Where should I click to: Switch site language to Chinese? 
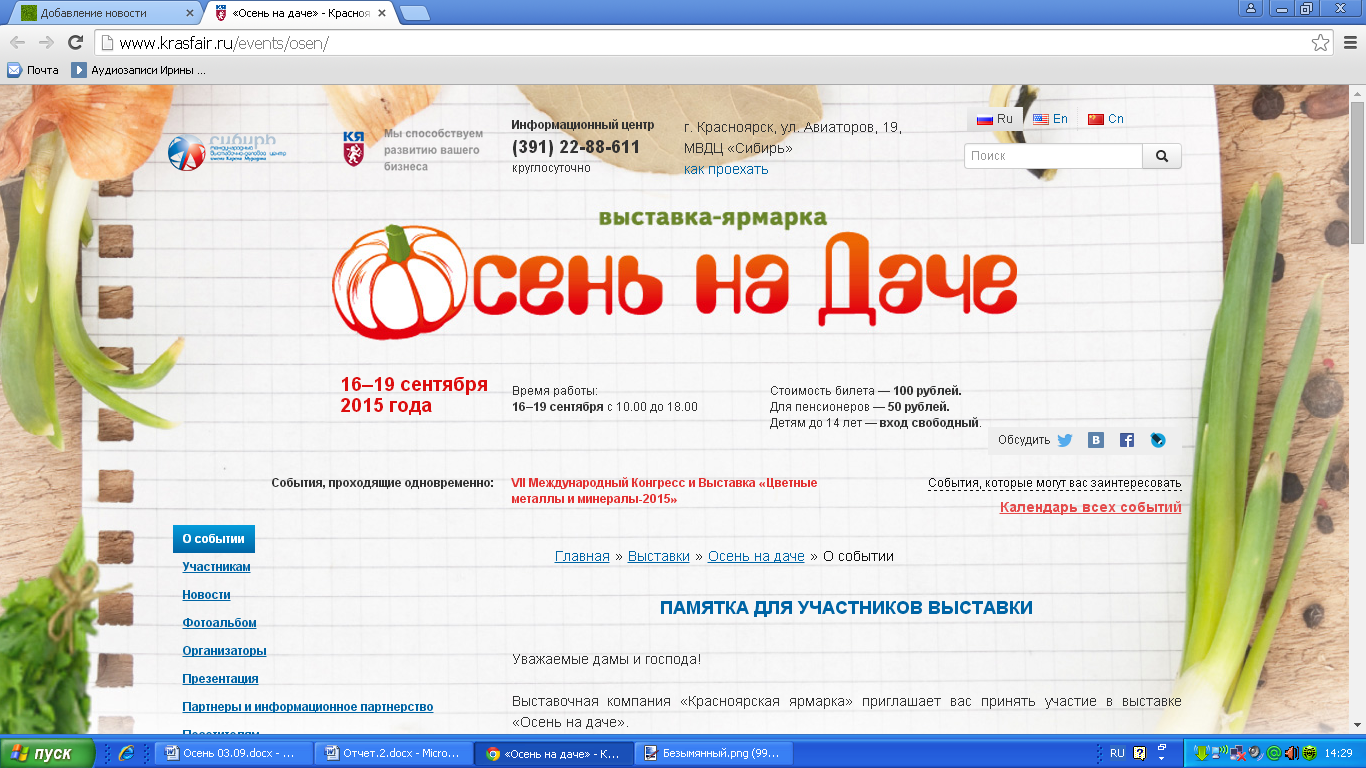tap(1106, 119)
